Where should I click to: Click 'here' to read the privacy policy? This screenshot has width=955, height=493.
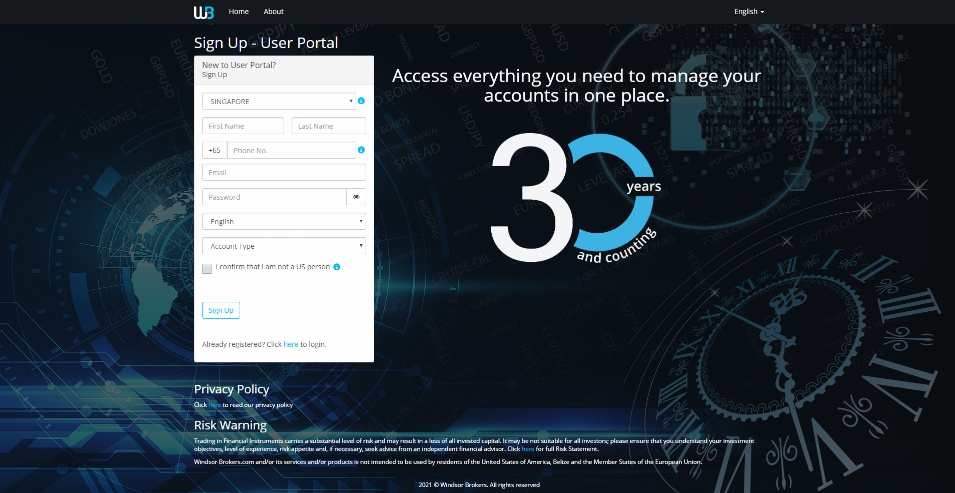click(x=215, y=405)
